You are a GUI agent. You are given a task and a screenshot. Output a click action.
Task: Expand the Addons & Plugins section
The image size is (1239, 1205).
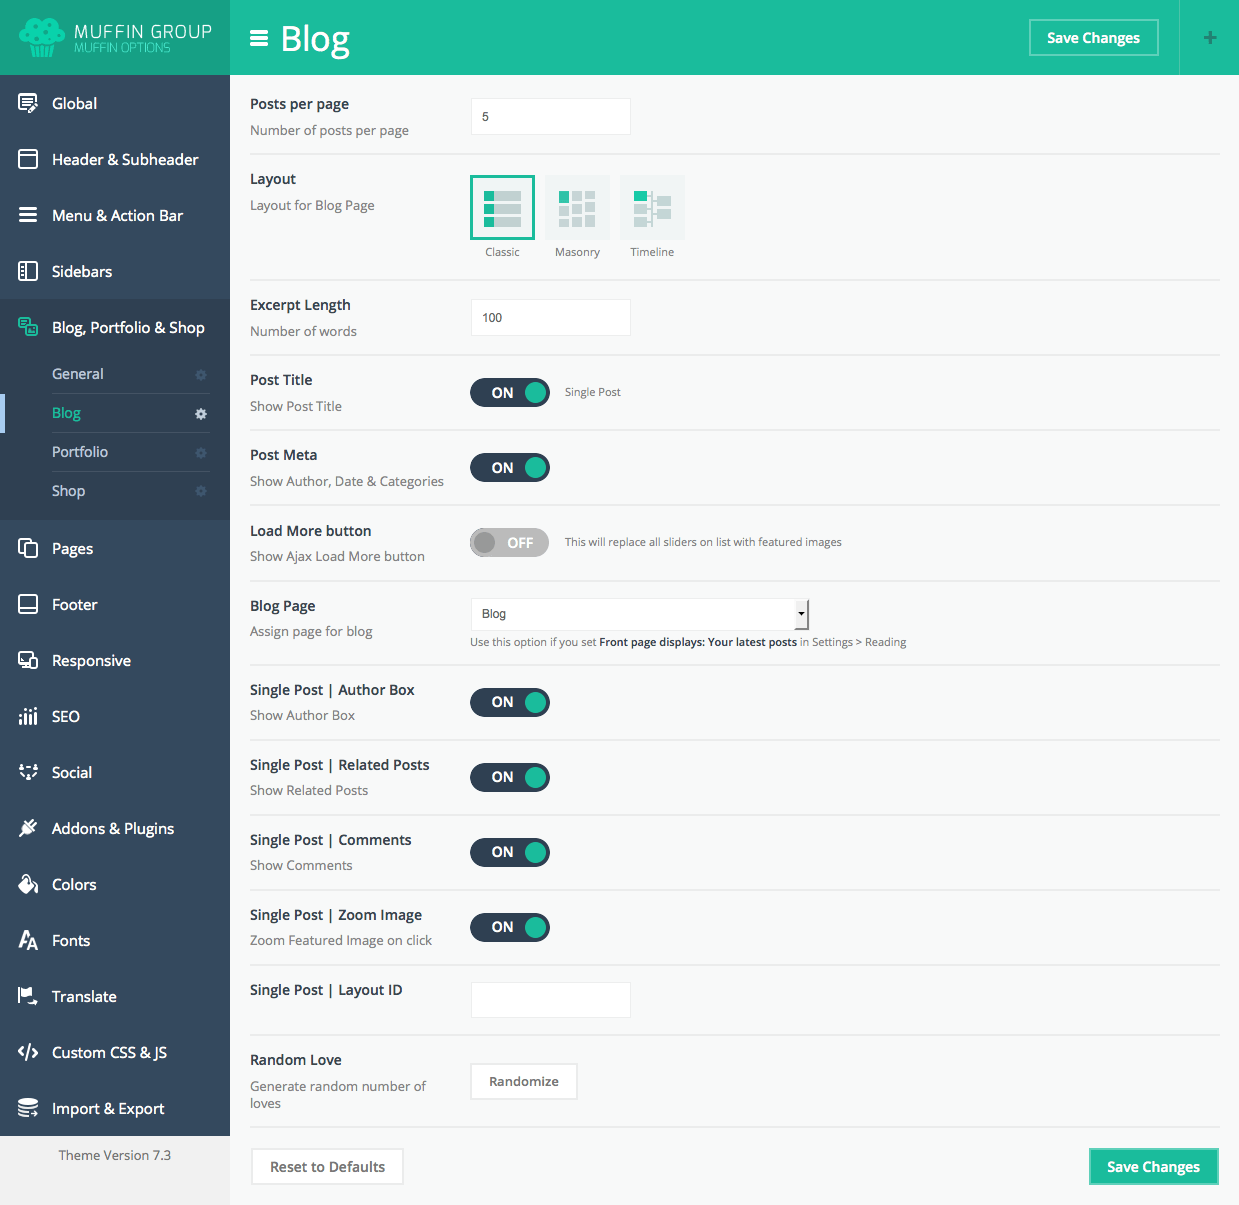coord(113,829)
